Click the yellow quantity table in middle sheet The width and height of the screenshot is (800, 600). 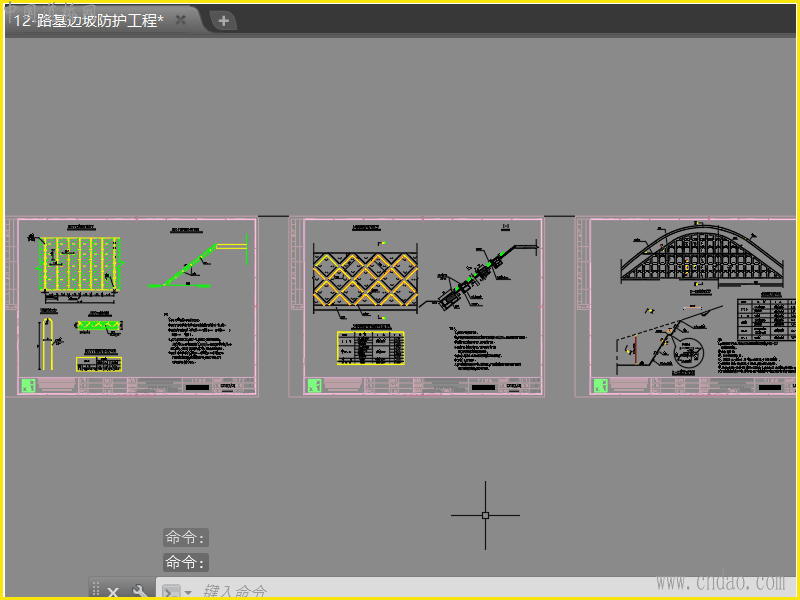(371, 347)
